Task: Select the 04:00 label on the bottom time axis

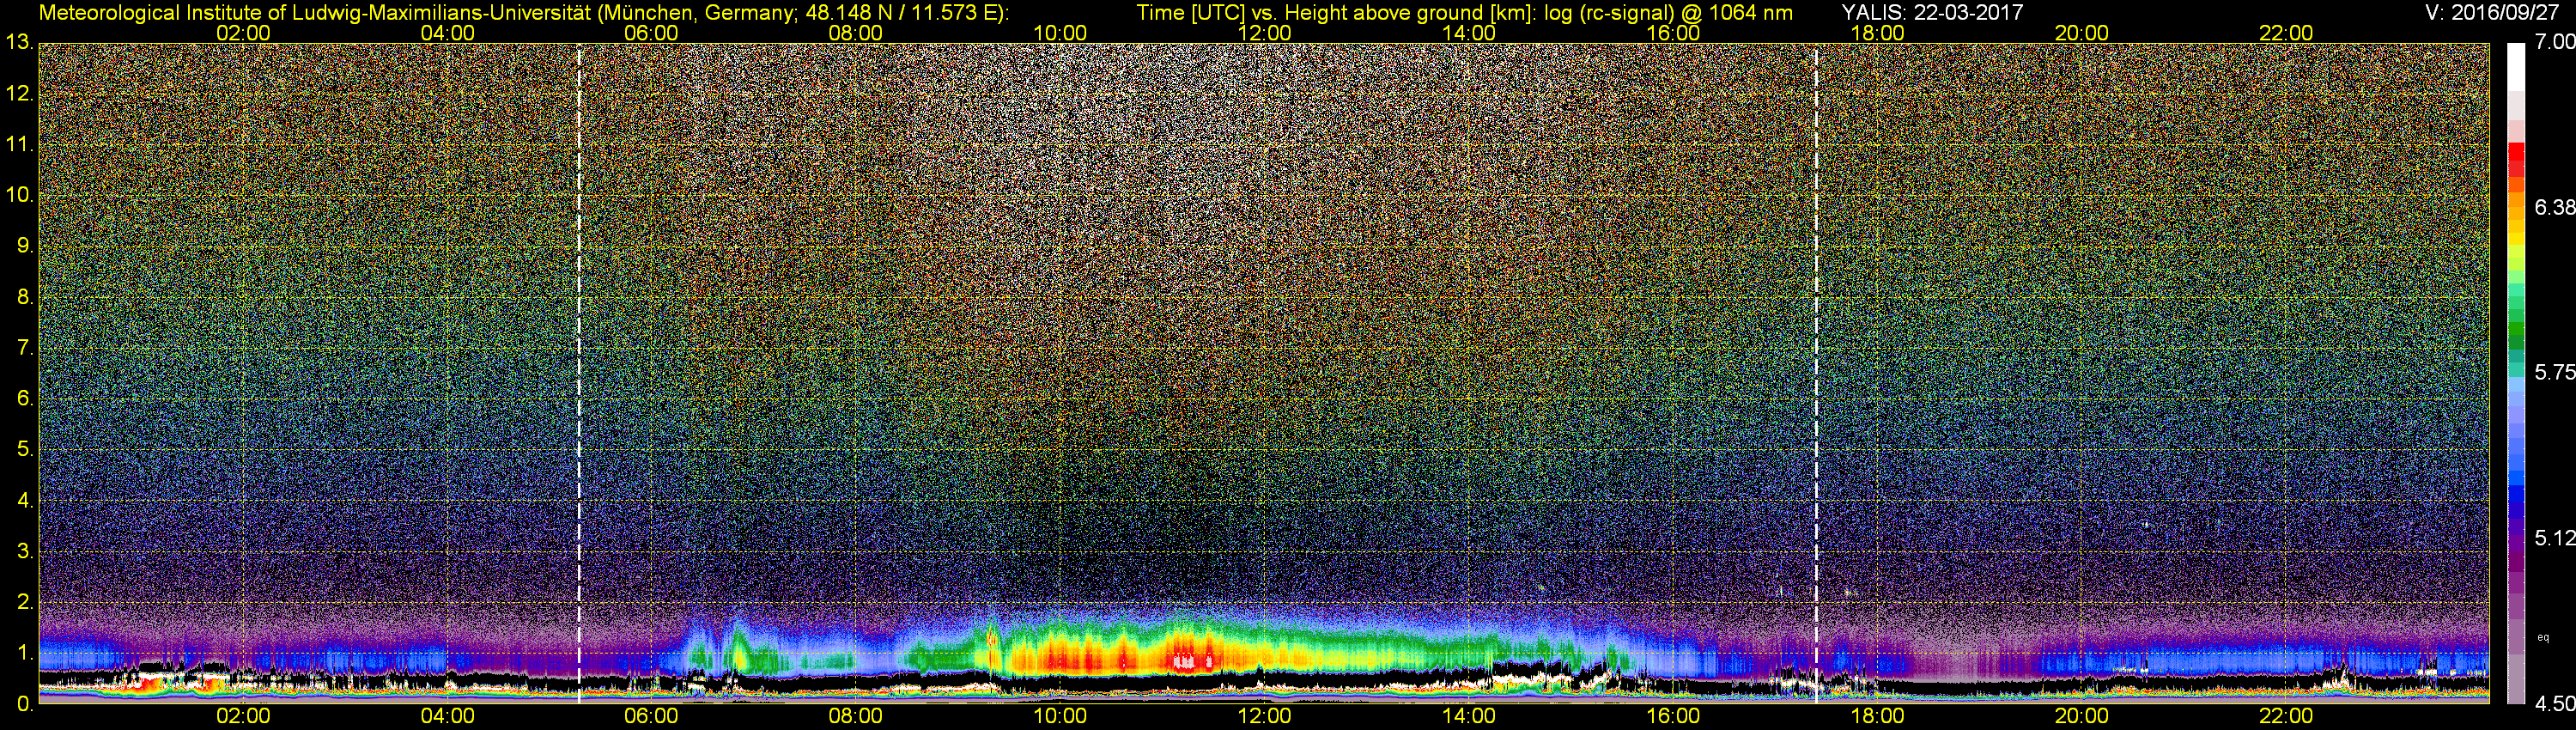Action: pos(447,716)
